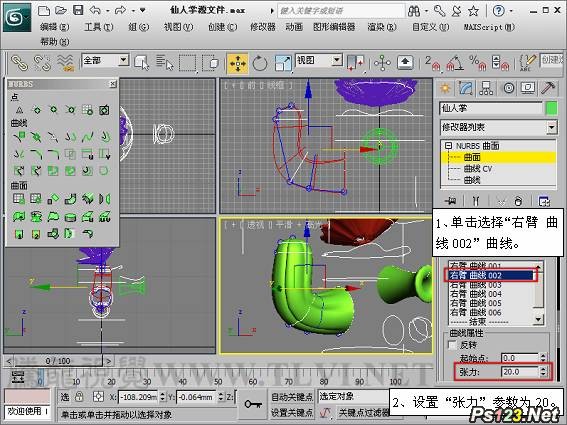Choose Create U Loft Surface NURBS icon

(87, 216)
